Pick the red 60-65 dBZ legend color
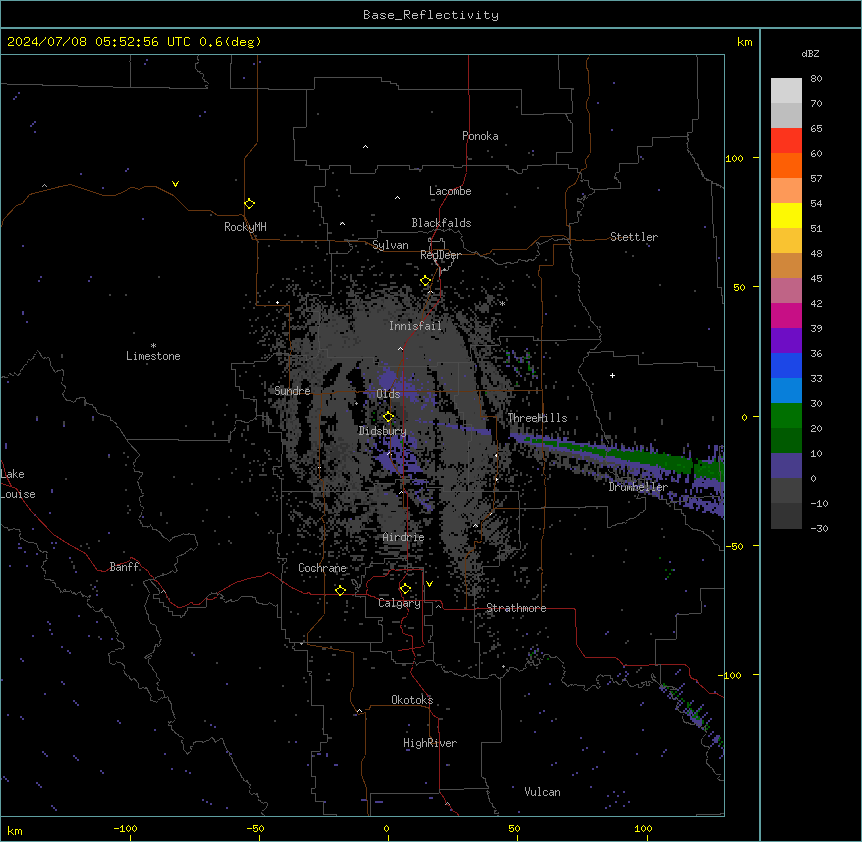 coord(786,141)
